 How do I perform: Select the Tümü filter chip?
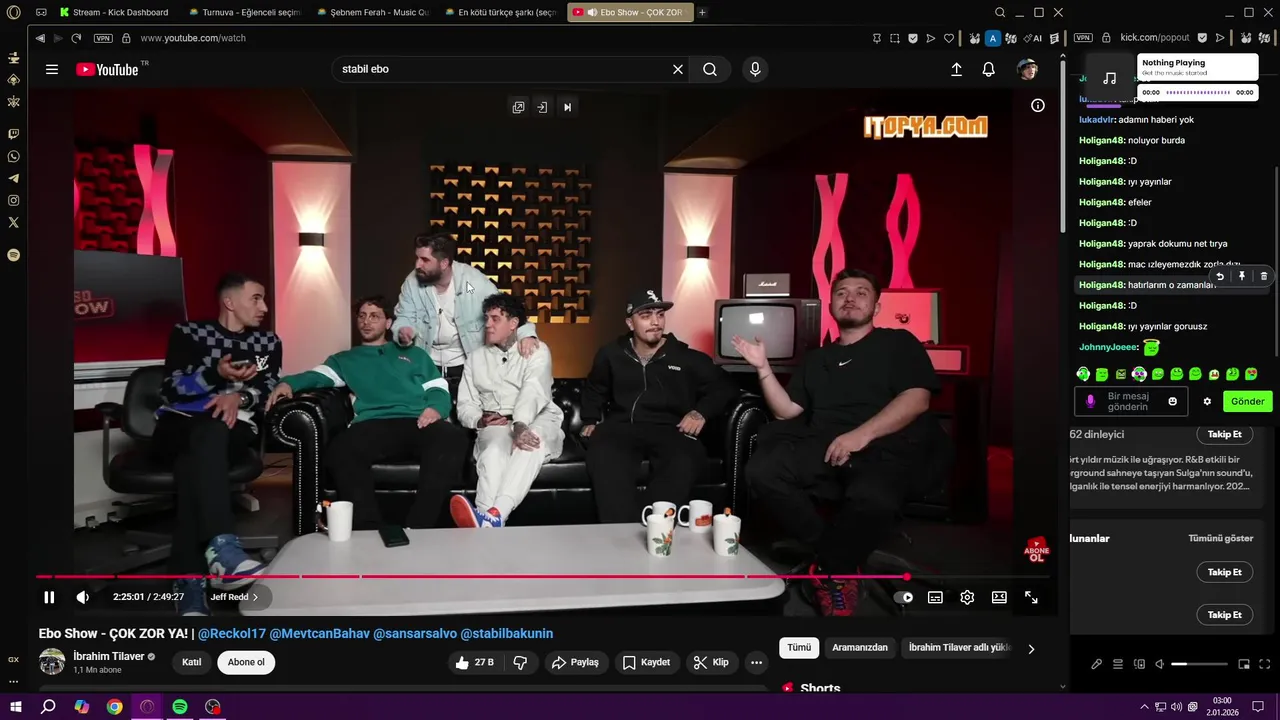pyautogui.click(x=799, y=648)
